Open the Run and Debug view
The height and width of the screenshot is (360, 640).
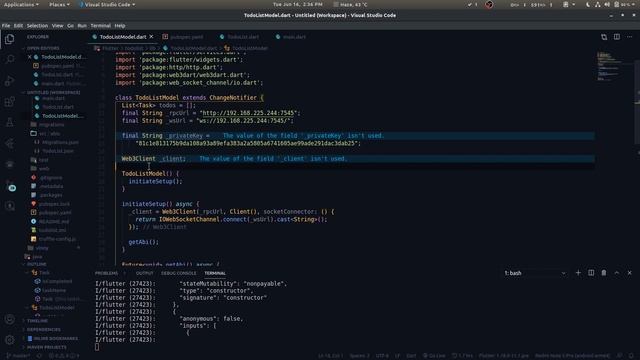pos(9,80)
